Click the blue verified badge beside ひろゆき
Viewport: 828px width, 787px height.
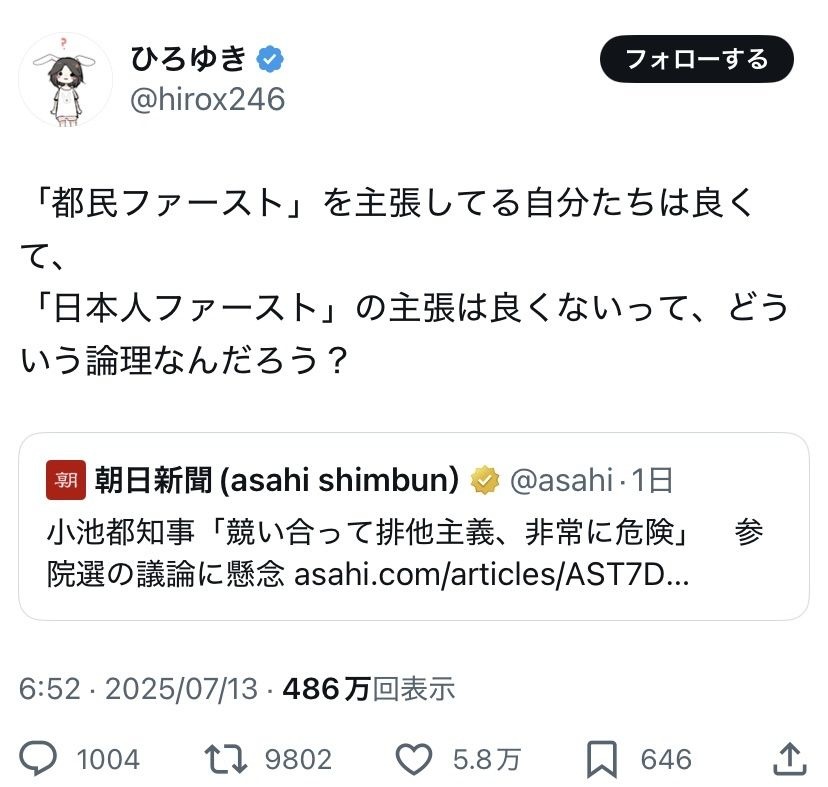point(271,59)
